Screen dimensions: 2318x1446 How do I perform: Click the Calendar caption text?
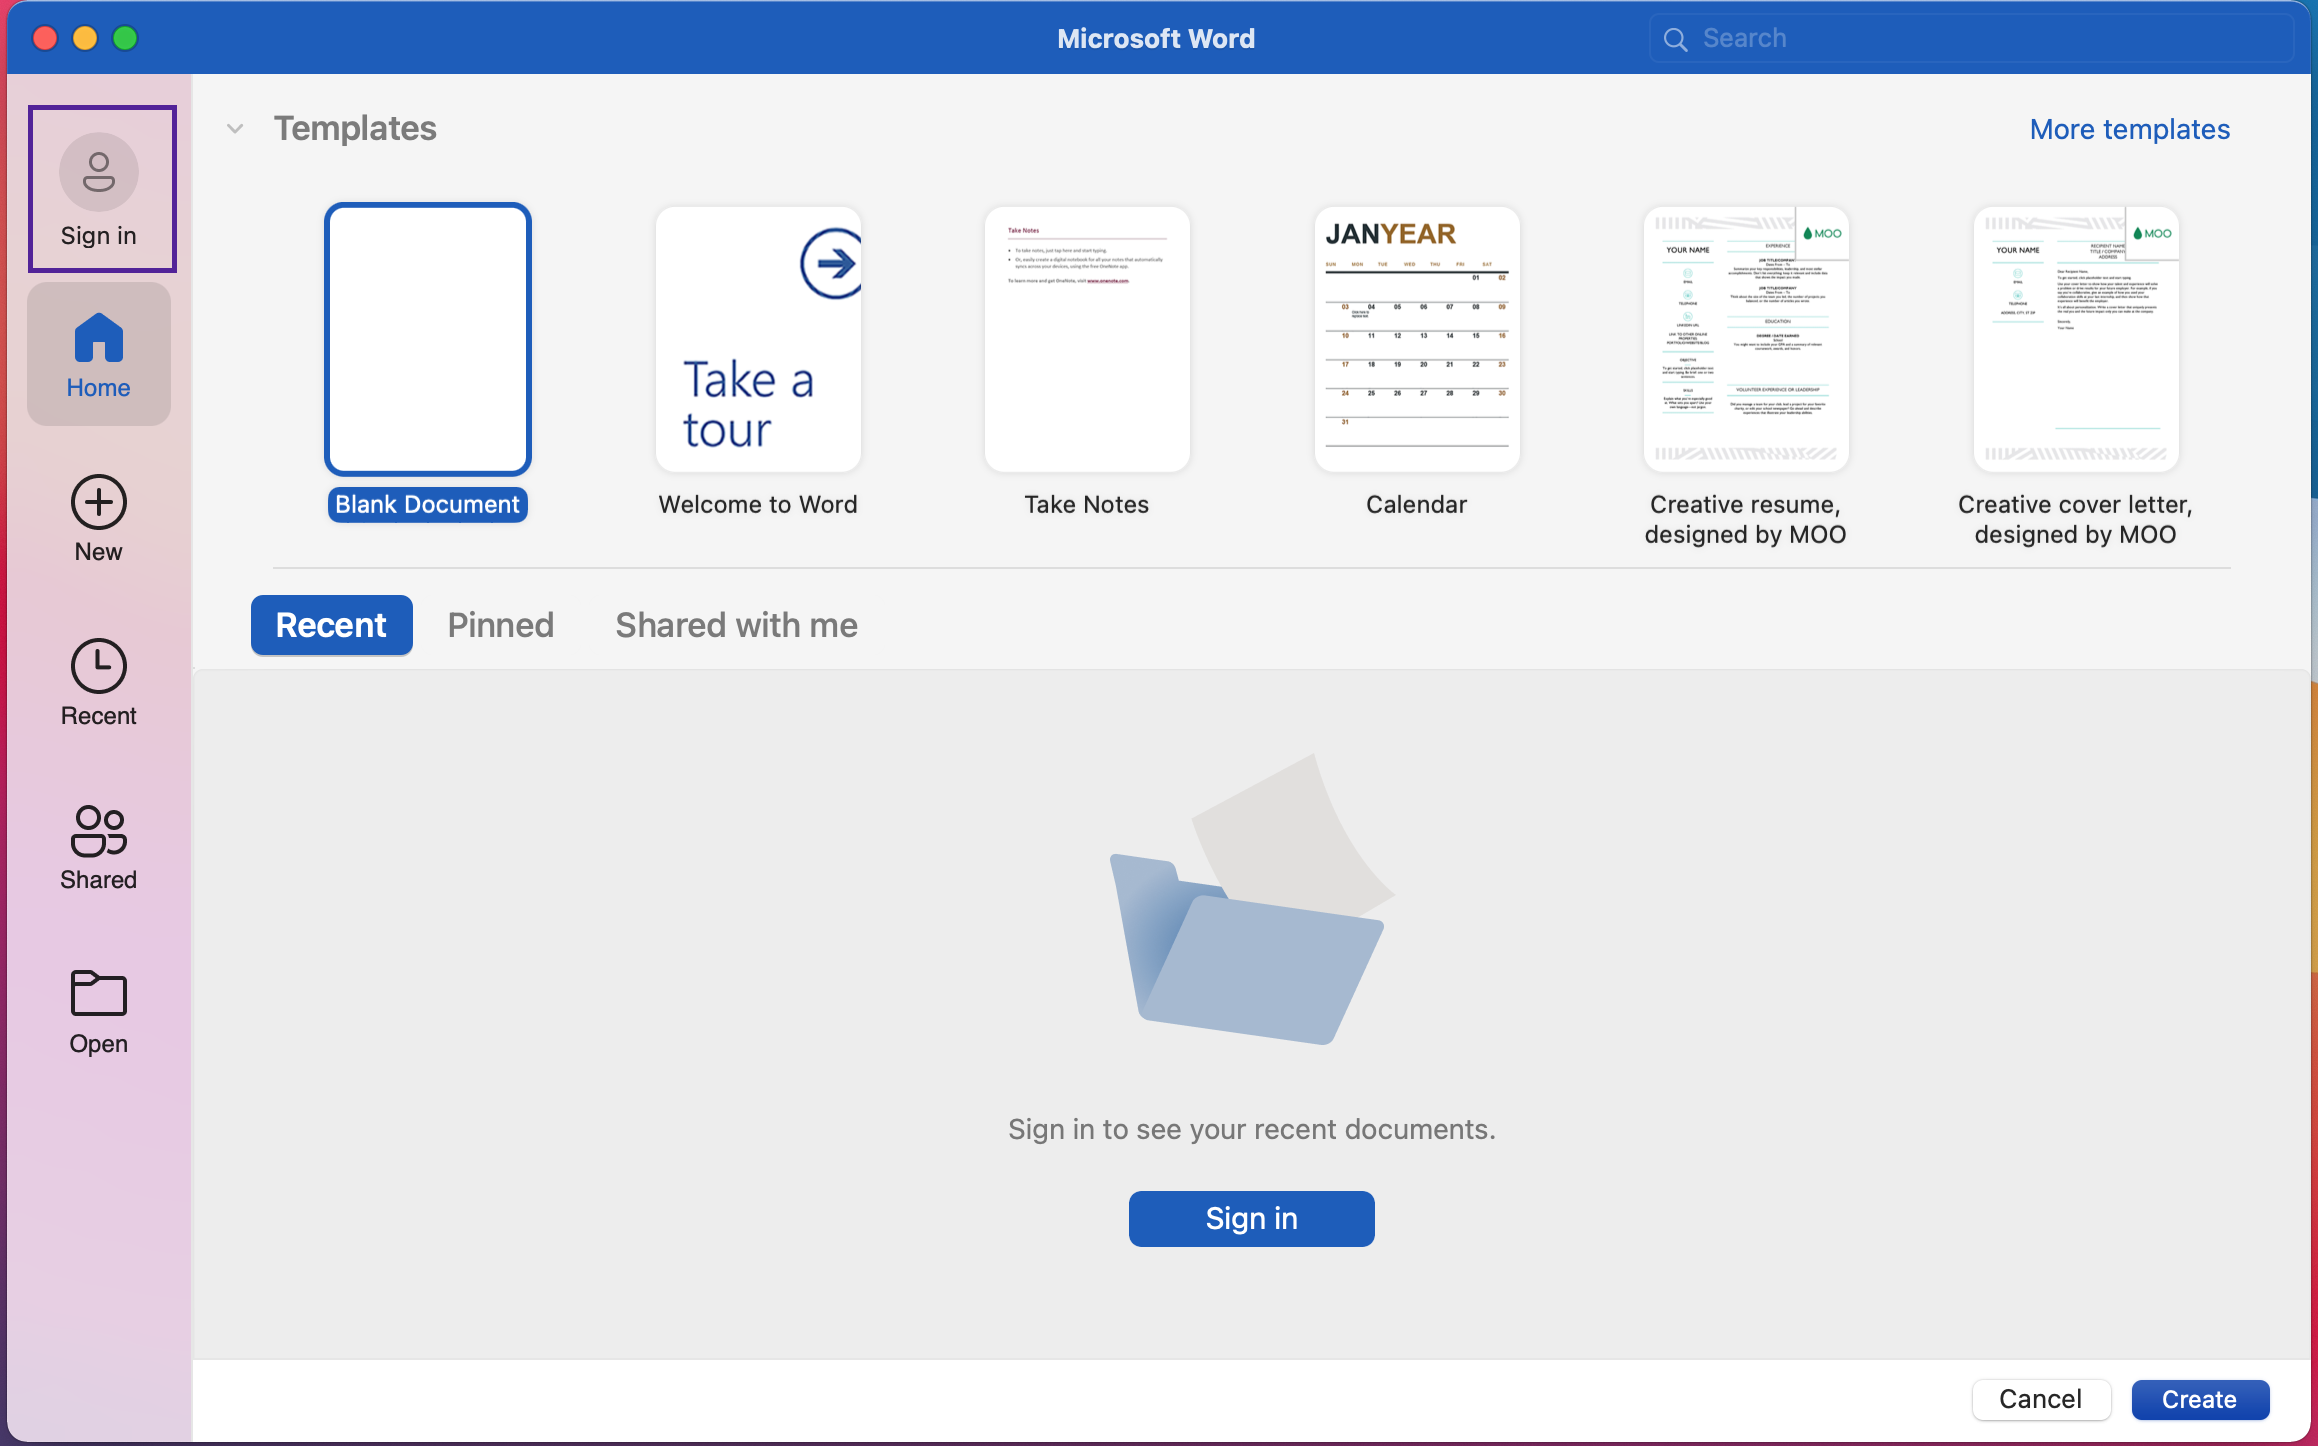pos(1417,505)
